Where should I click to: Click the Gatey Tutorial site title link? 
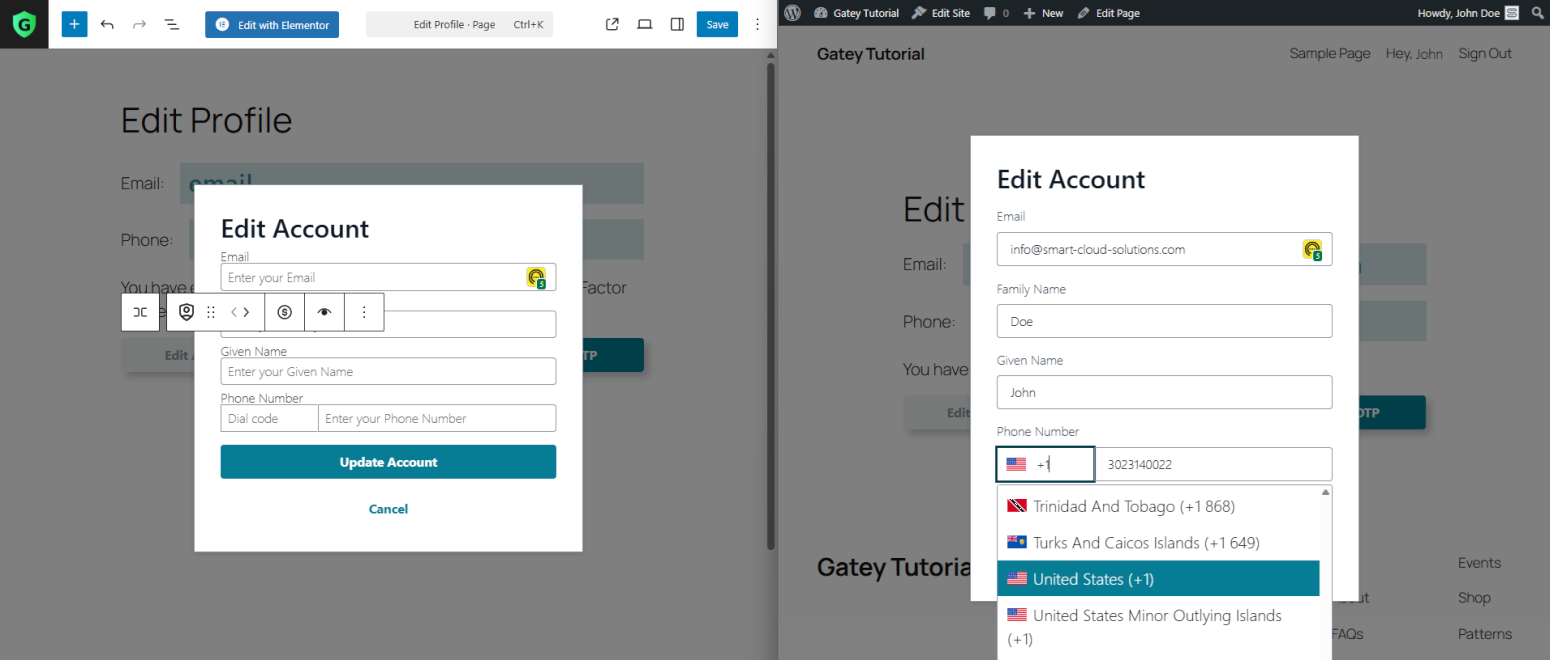point(871,54)
